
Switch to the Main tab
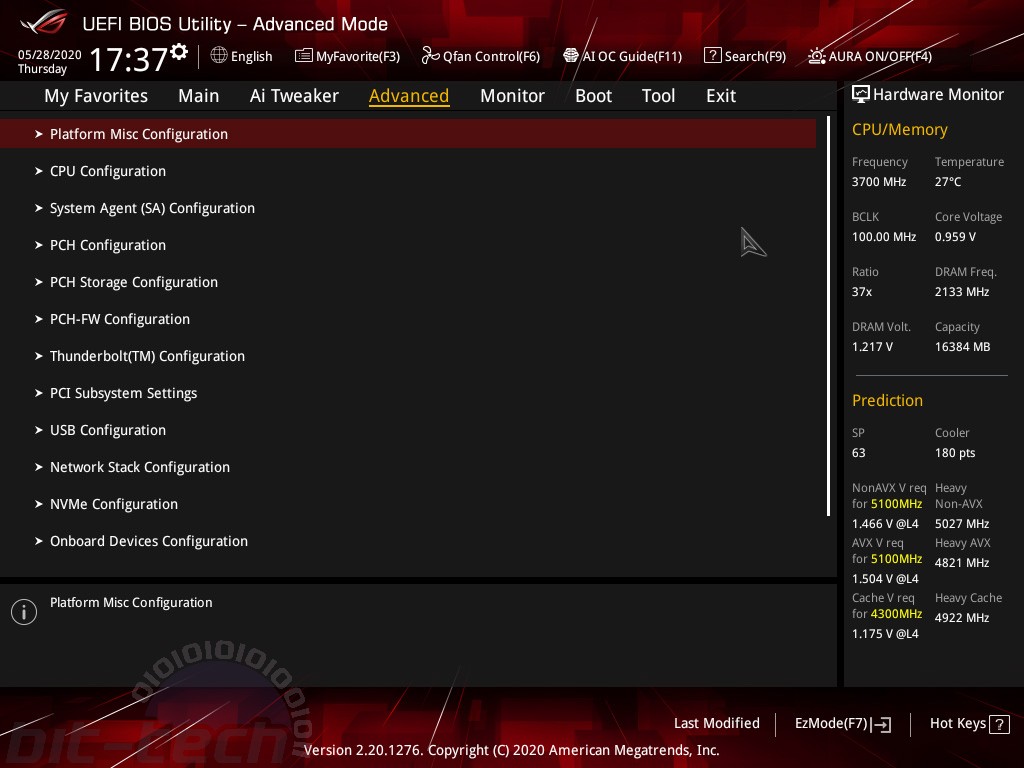click(x=199, y=96)
